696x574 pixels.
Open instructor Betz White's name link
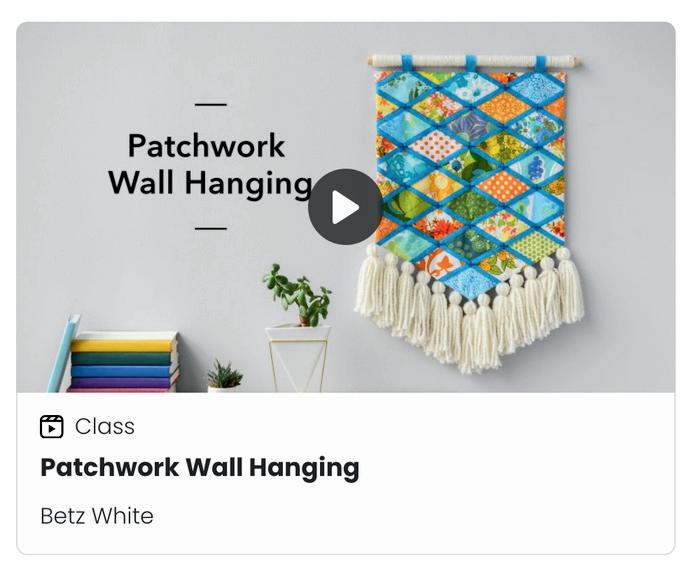click(97, 516)
